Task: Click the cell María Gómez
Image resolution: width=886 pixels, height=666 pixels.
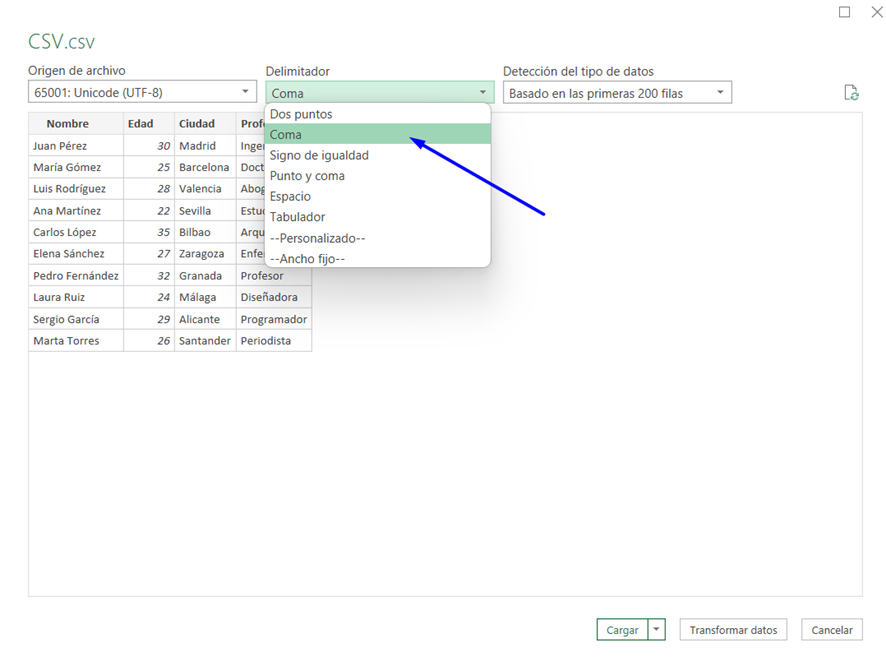Action: click(x=76, y=167)
